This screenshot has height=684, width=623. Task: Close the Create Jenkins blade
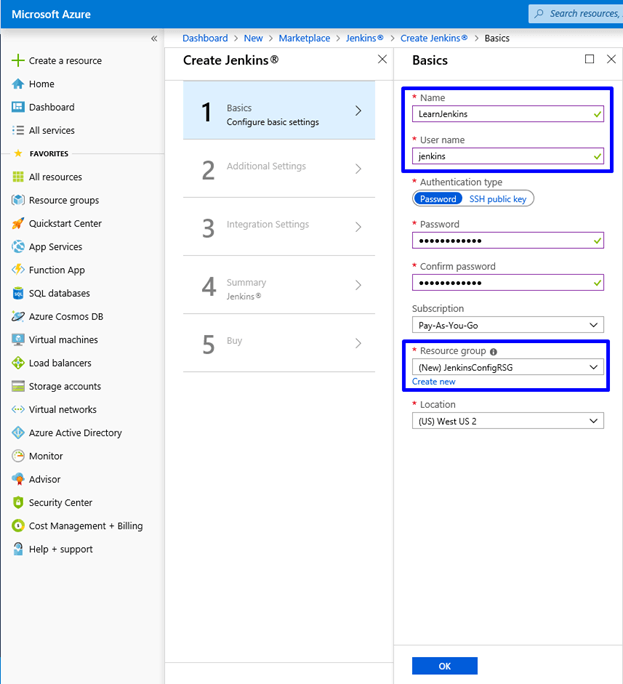coord(382,59)
